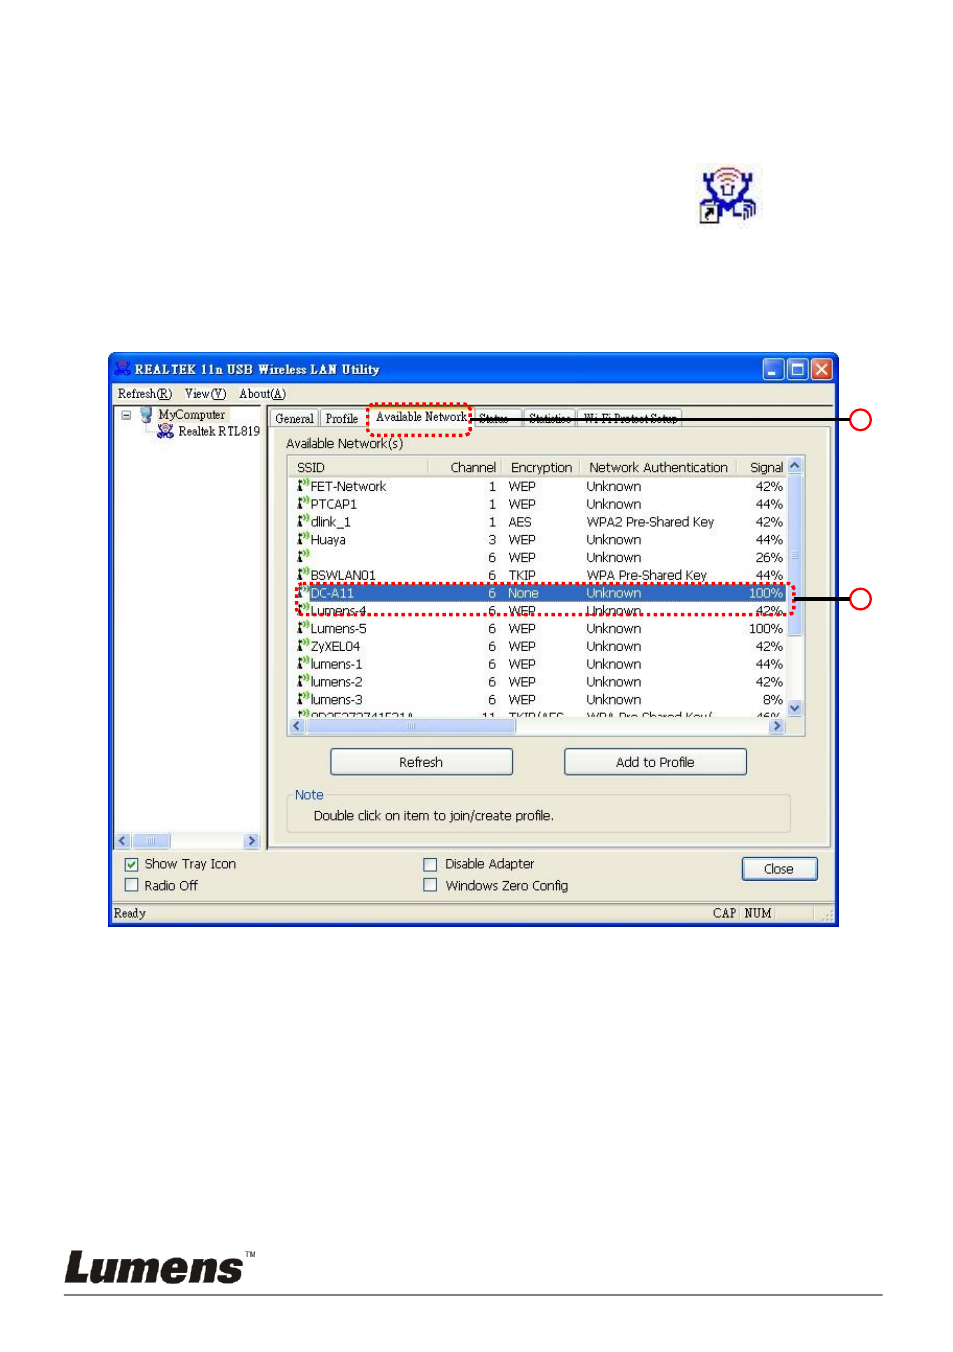Select the Realtek RTL819 tree label
The image size is (953, 1352).
219,431
